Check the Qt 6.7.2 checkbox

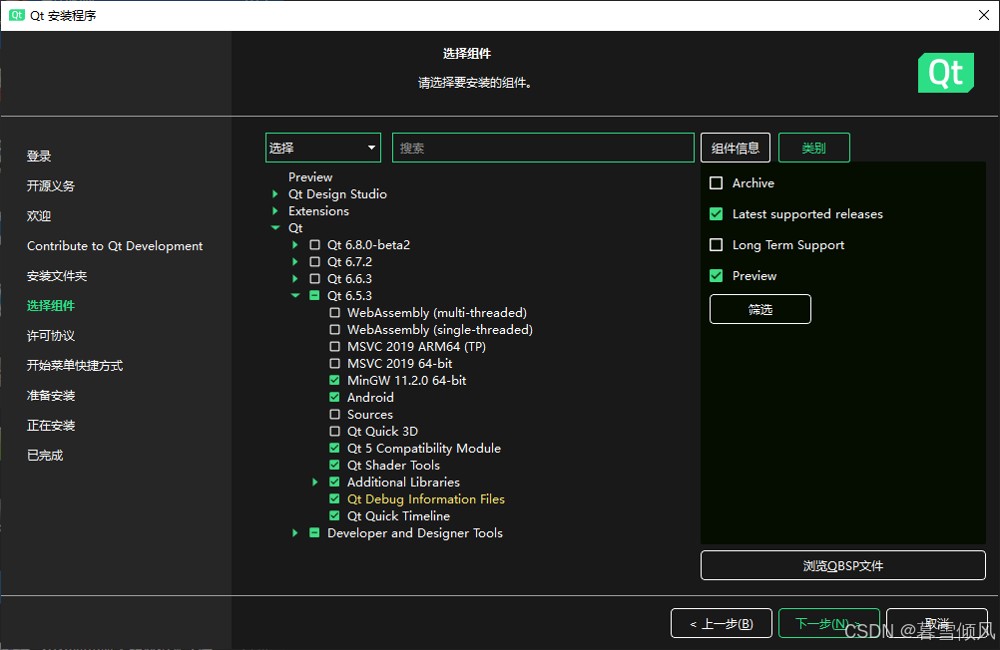tap(314, 262)
